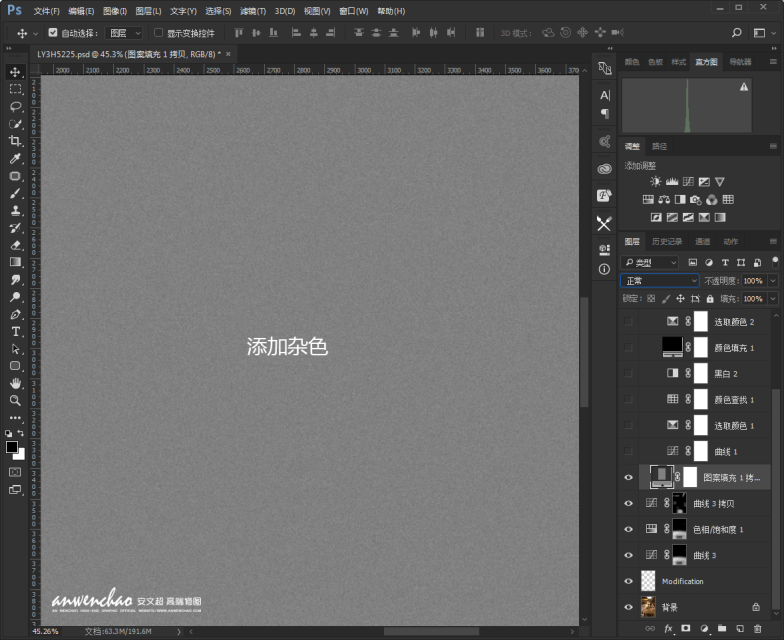
Task: Hide the 曲线 3 layer
Action: (x=628, y=555)
